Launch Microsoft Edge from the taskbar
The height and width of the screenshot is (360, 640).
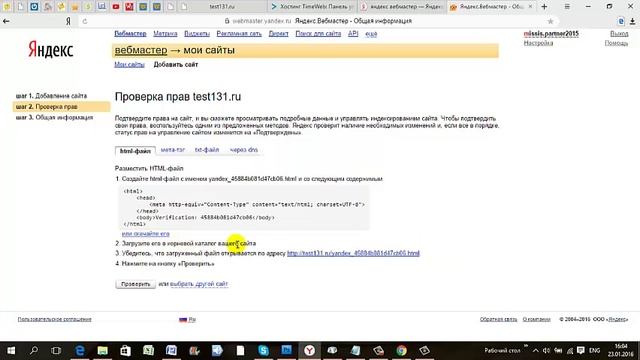pyautogui.click(x=80, y=350)
